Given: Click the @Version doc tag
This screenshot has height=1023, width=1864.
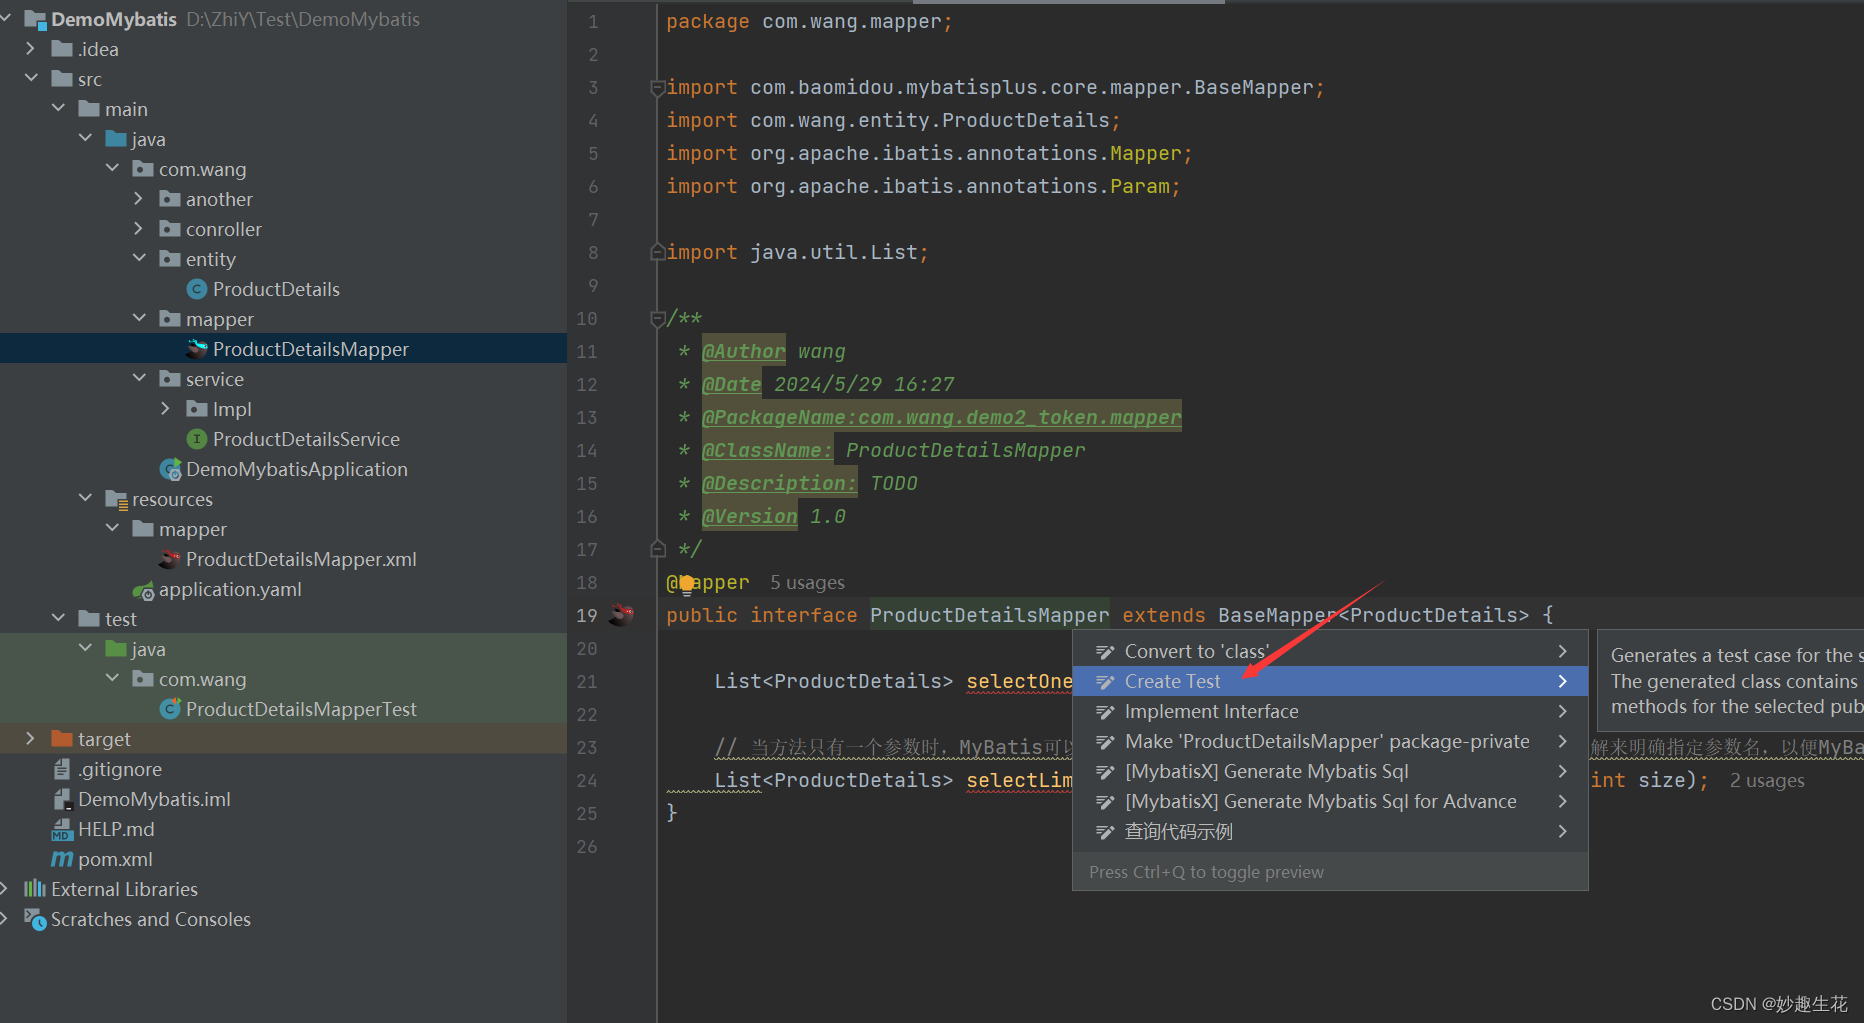Looking at the screenshot, I should [x=749, y=516].
